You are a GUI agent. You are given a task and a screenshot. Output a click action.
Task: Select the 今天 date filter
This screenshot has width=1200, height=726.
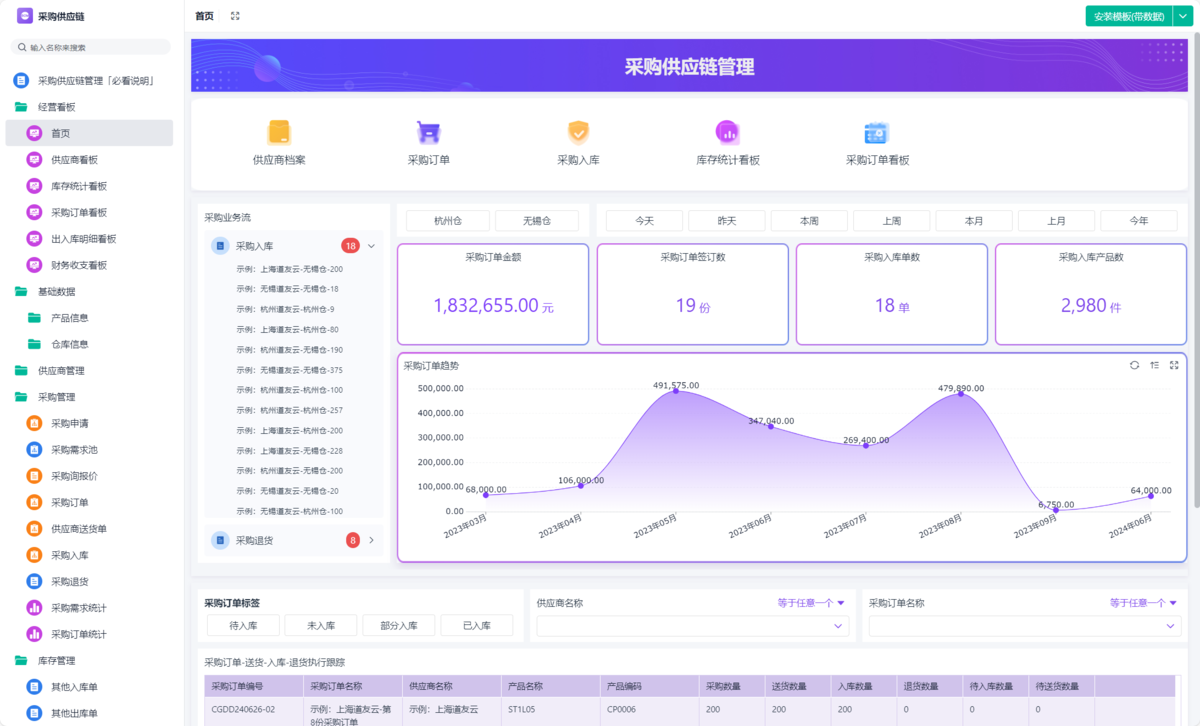point(644,220)
